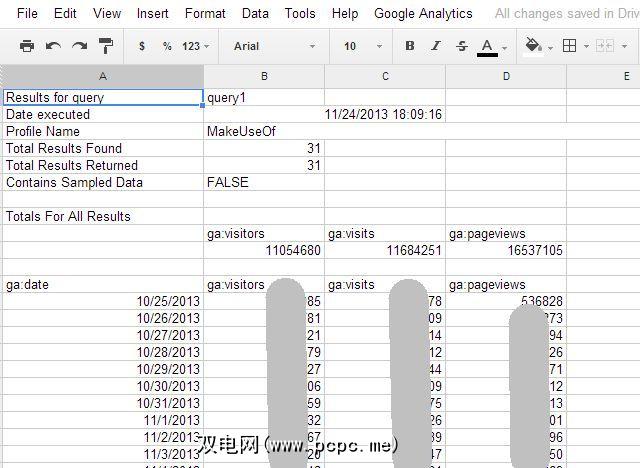Click the merge cells icon
Viewport: 640px width, 468px height.
(605, 46)
